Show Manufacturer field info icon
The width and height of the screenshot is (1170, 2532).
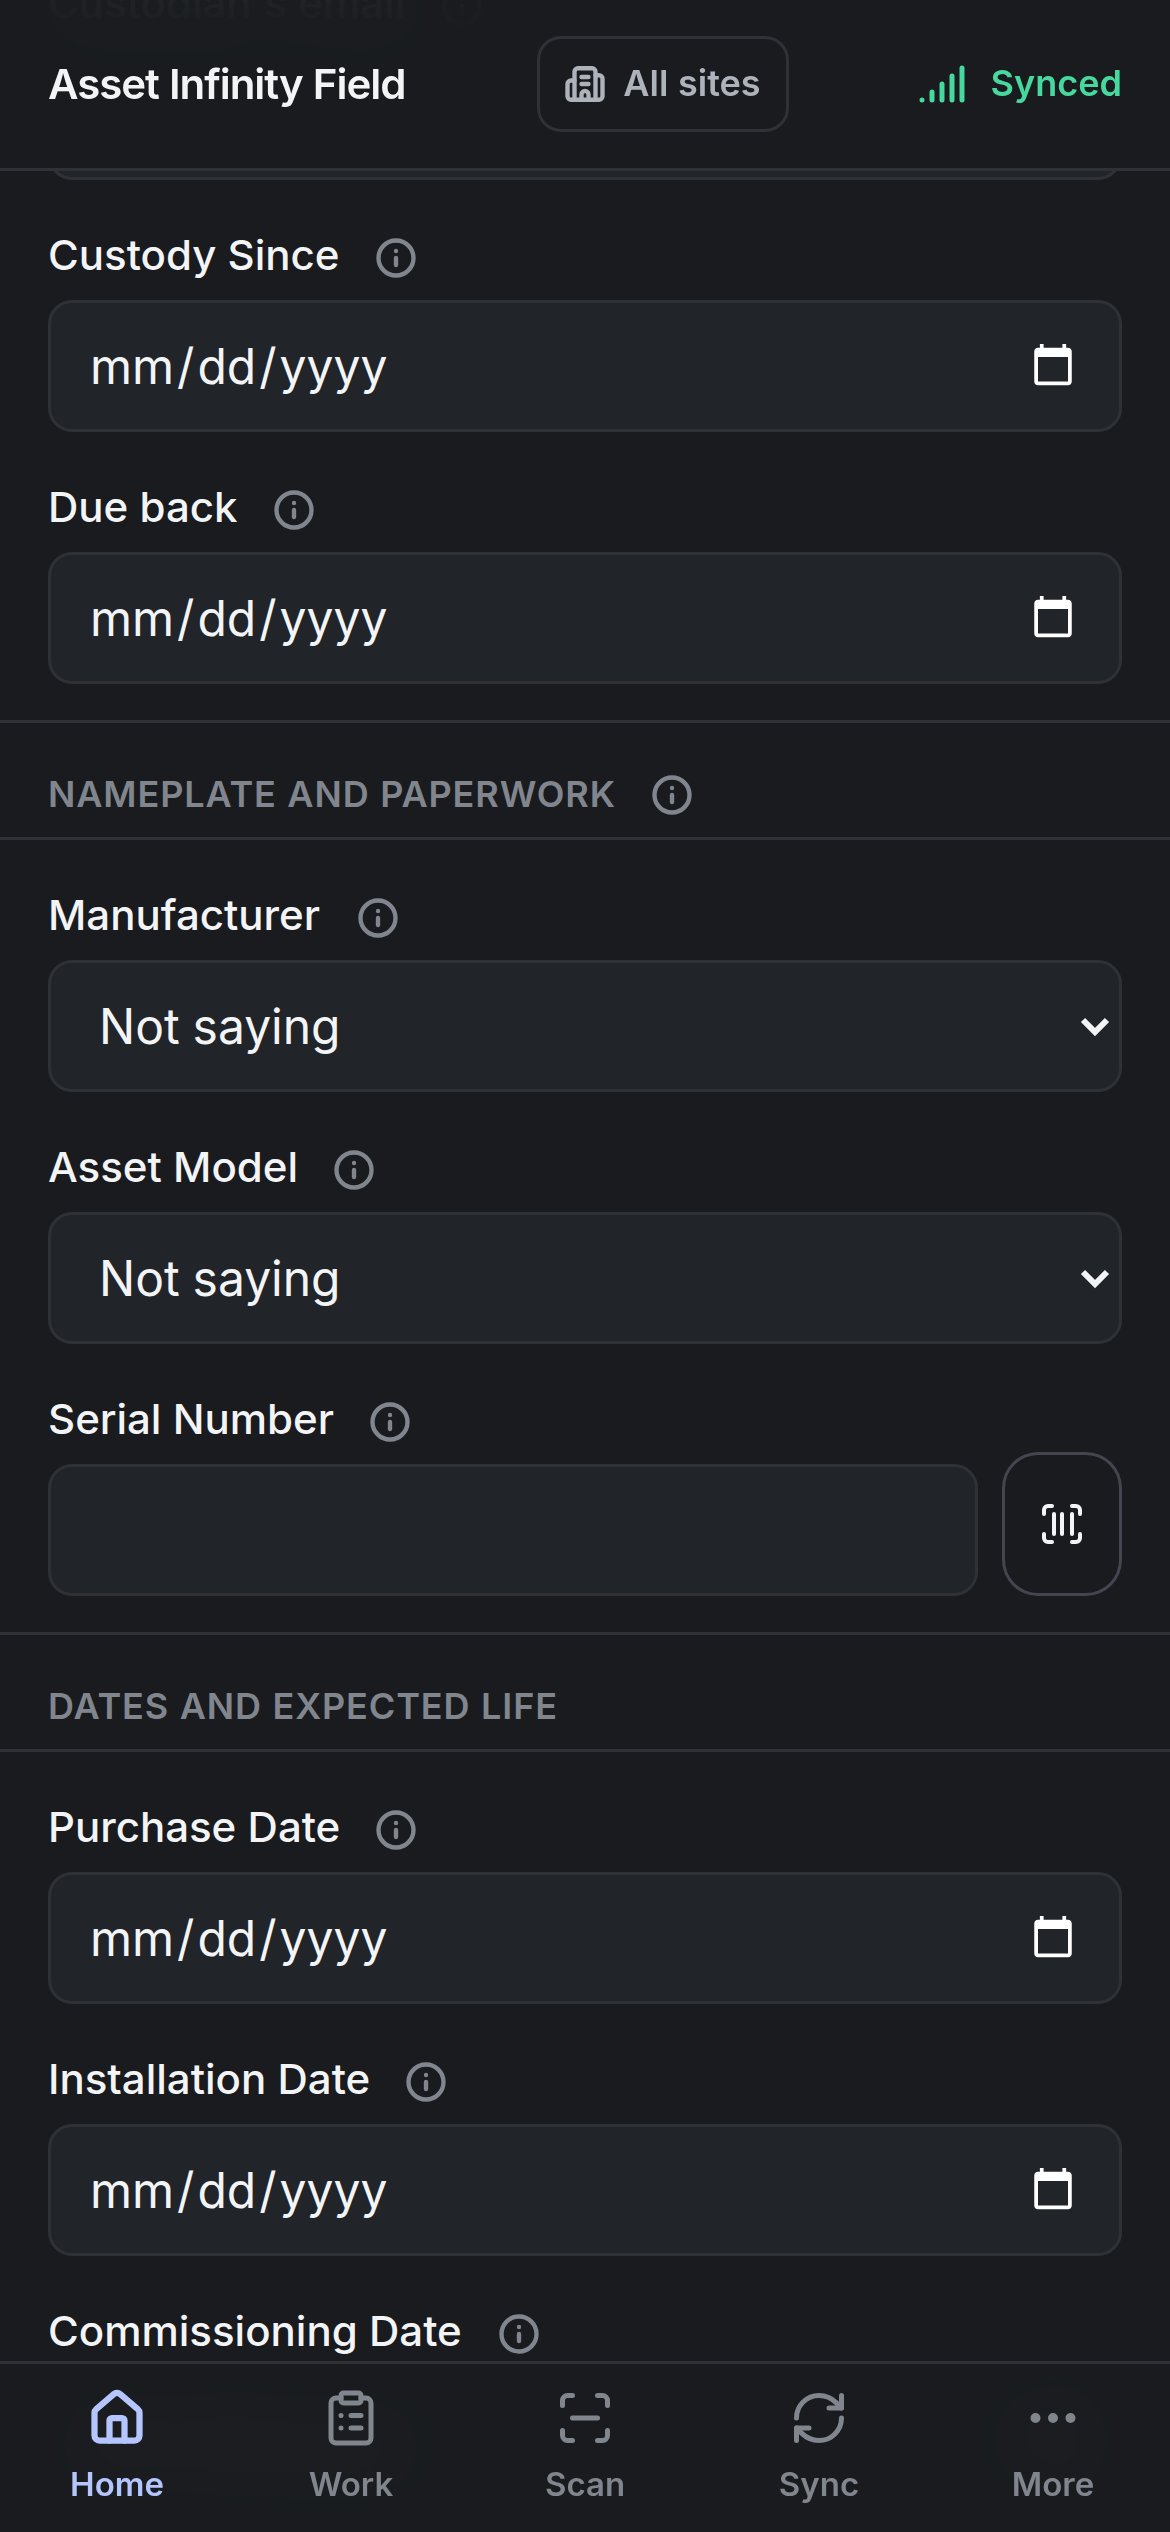pos(377,918)
